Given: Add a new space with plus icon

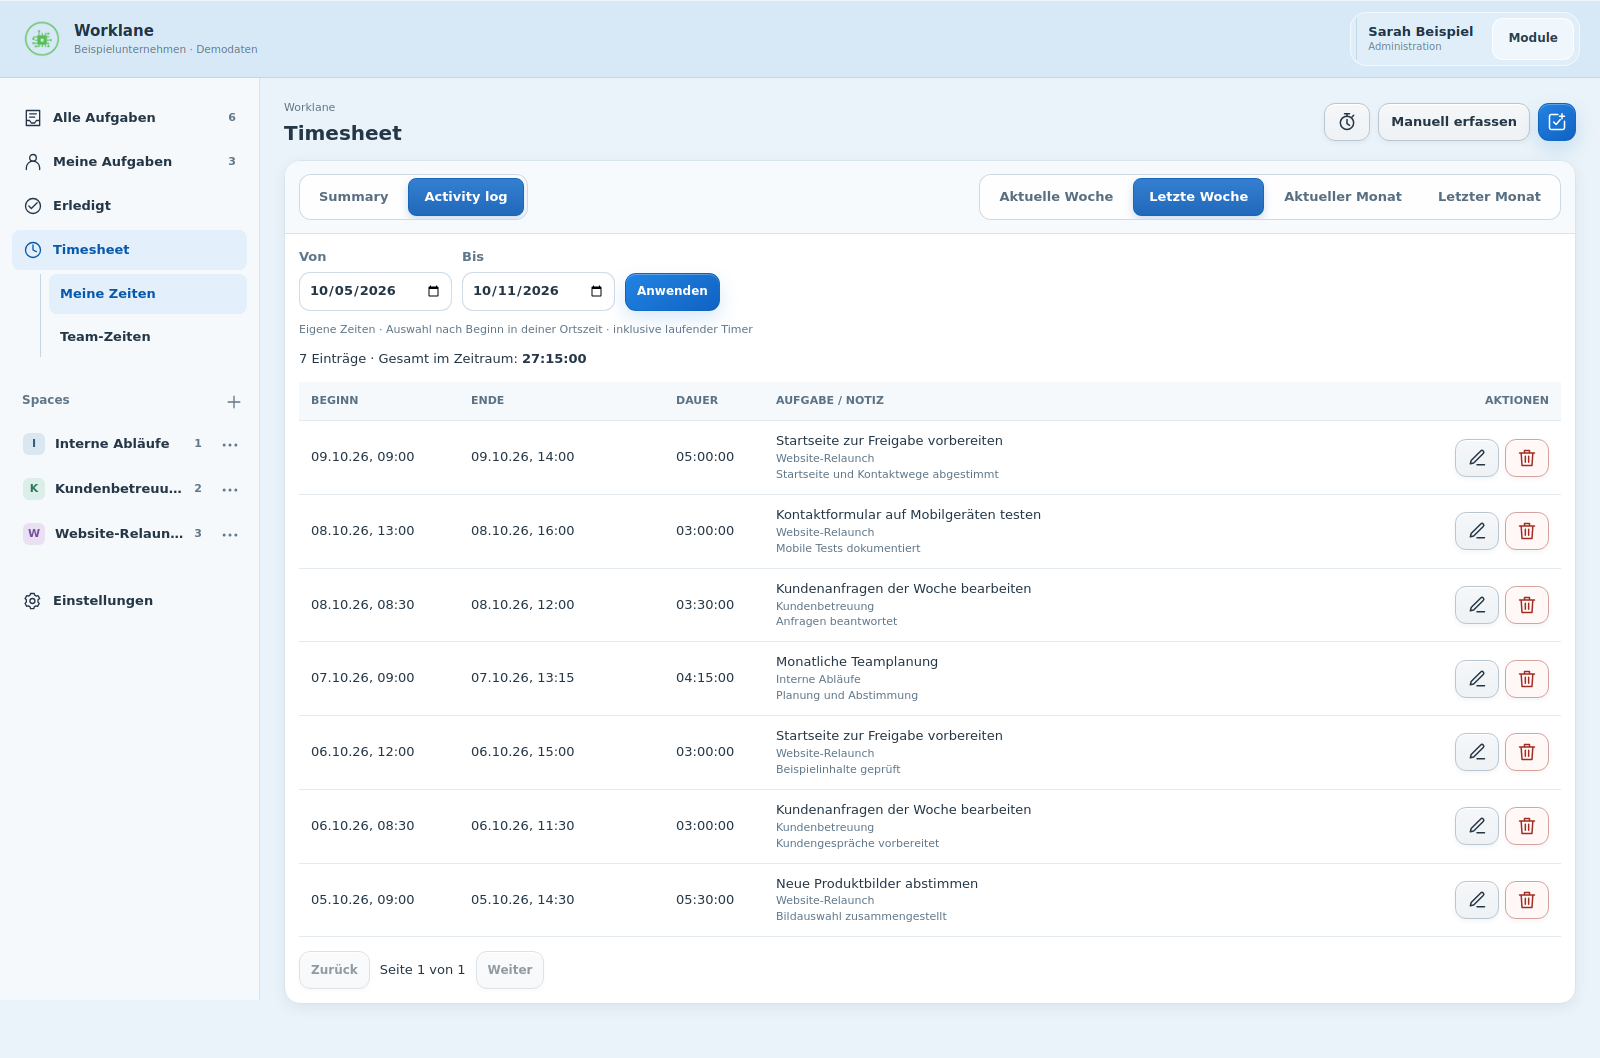Looking at the screenshot, I should click(x=234, y=402).
